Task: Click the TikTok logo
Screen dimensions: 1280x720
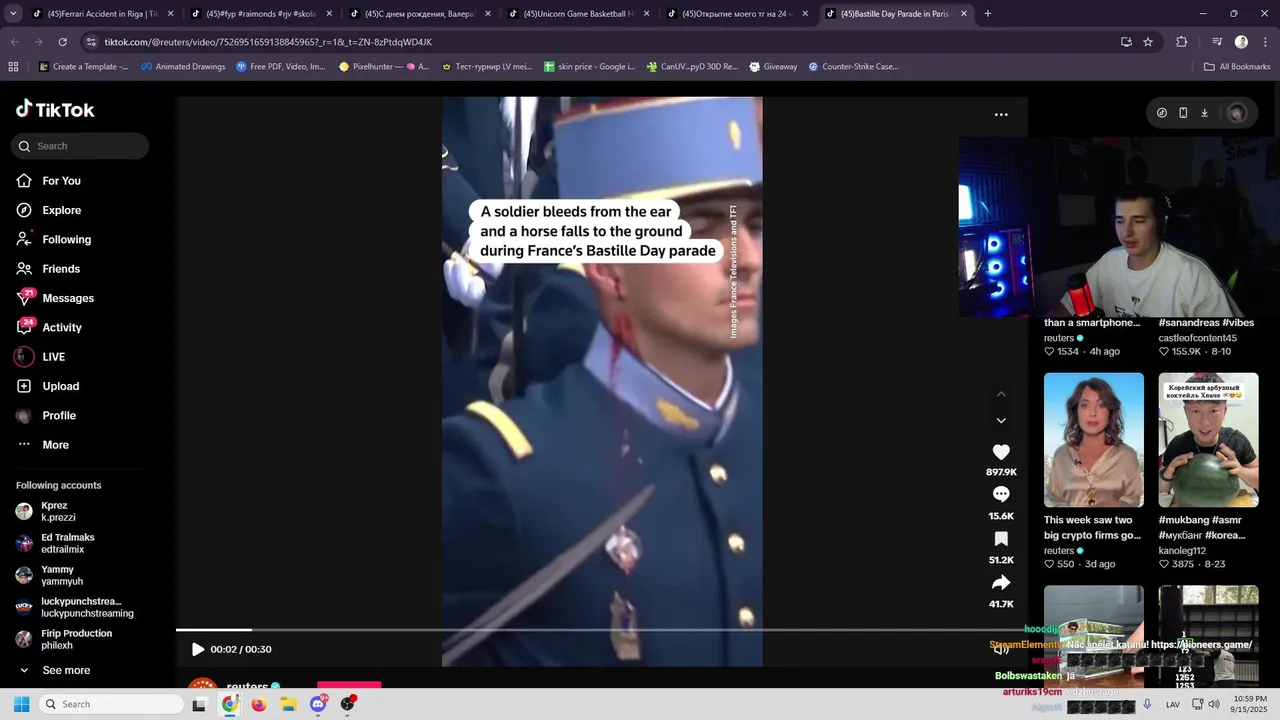Action: [x=55, y=110]
